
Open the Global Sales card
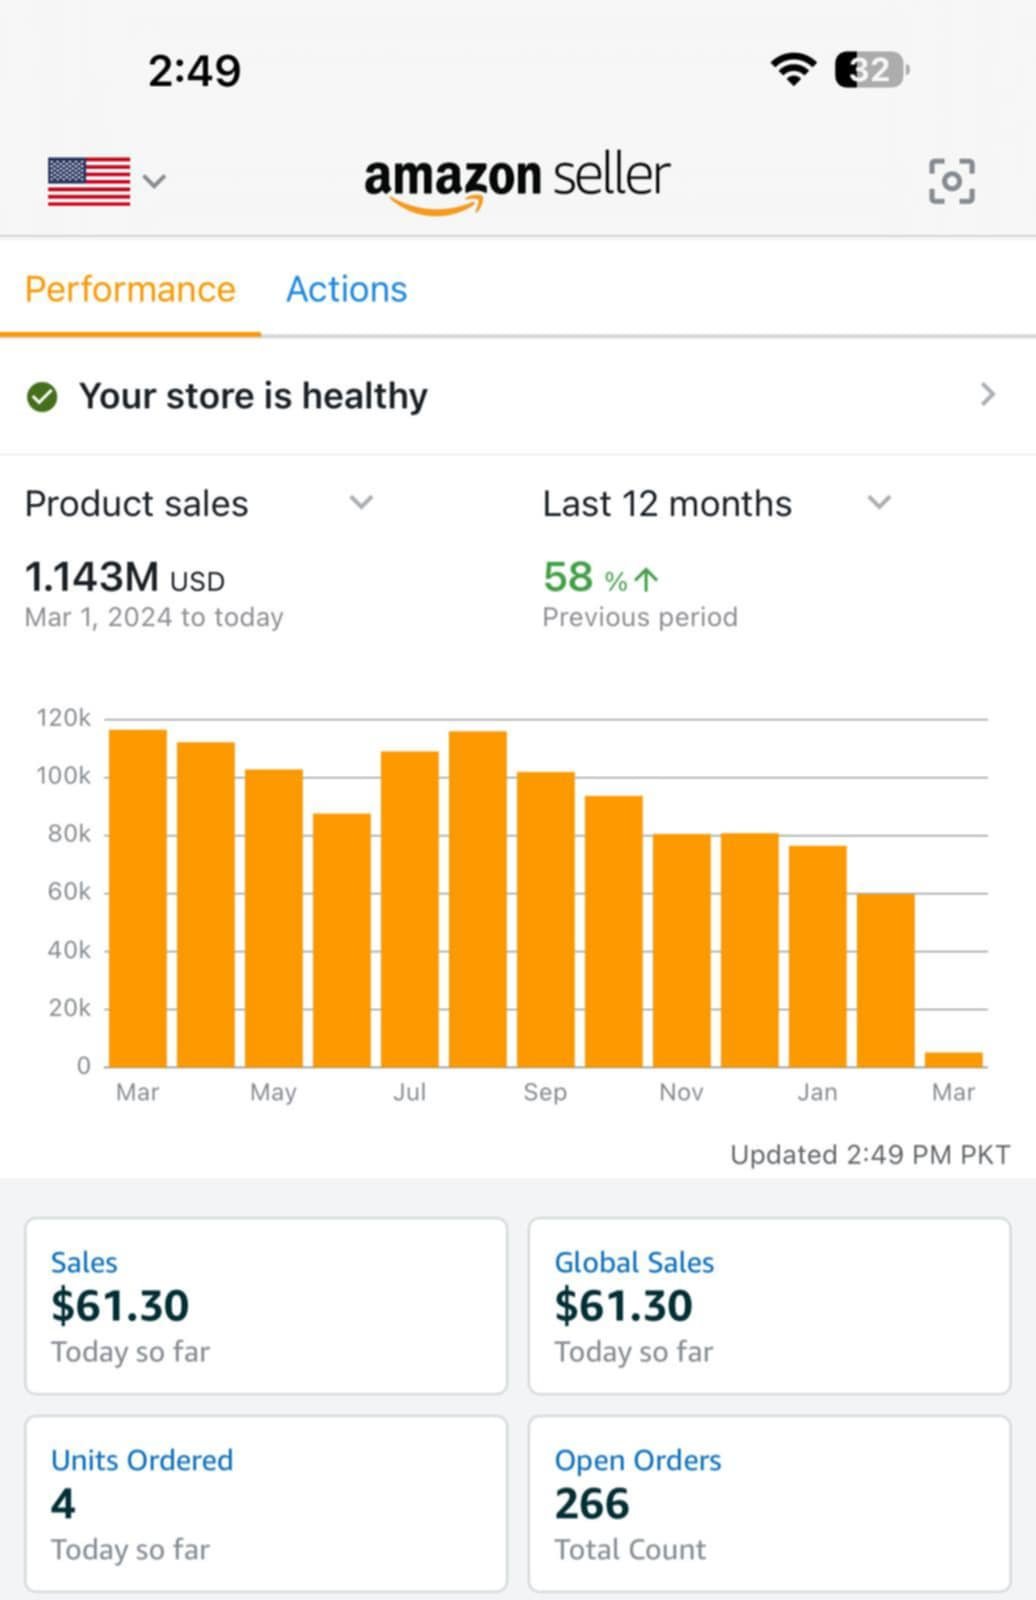click(770, 1306)
